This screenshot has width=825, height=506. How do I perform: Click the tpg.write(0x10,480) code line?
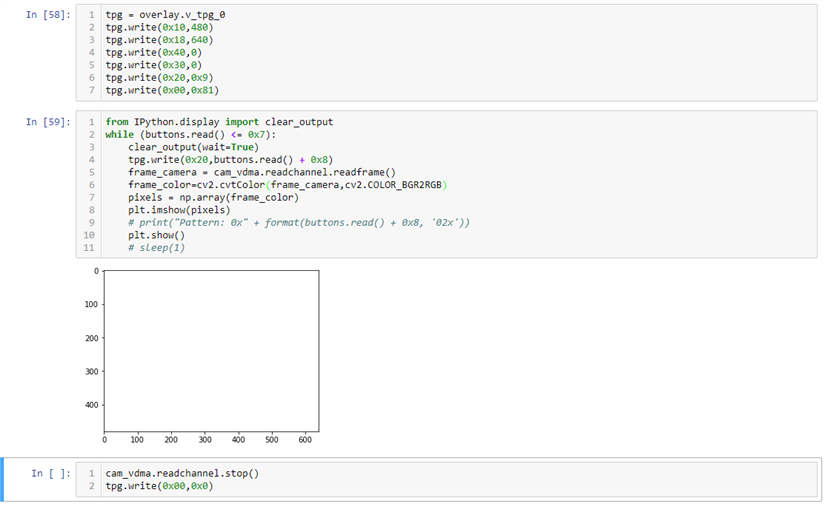coord(158,27)
